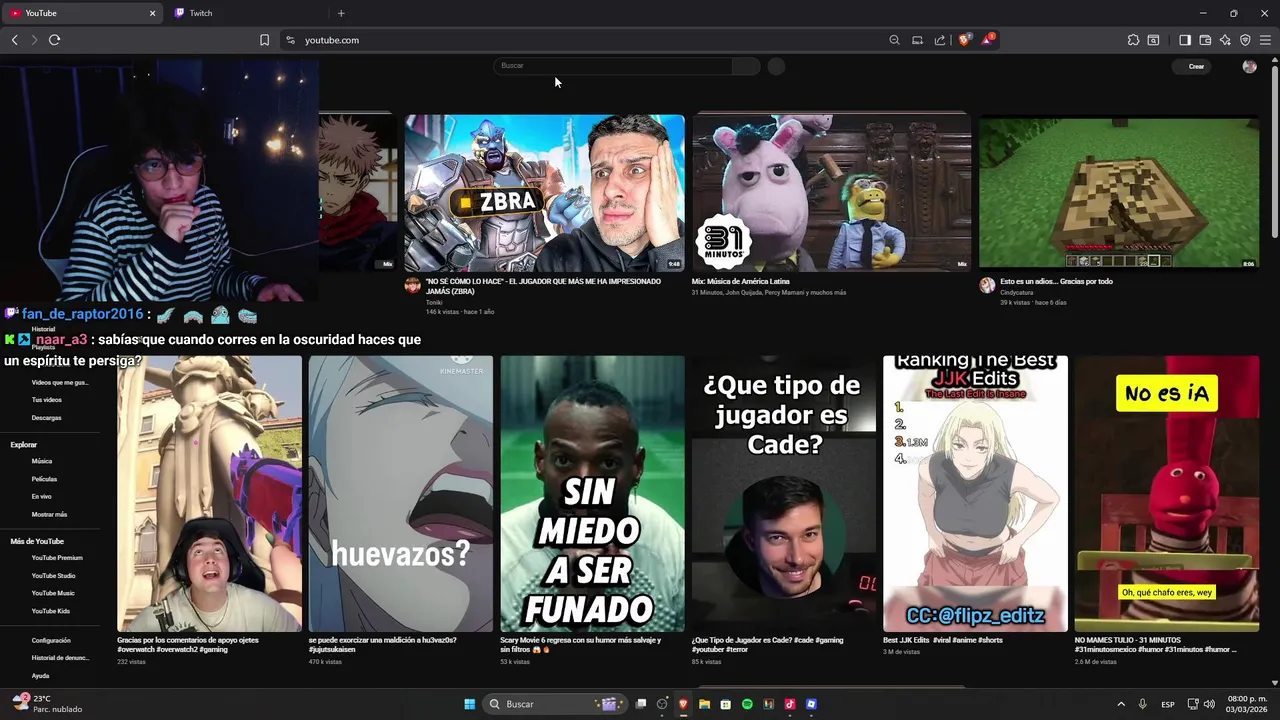Open the Brave Wallet icon
This screenshot has height=720, width=1280.
(1205, 40)
